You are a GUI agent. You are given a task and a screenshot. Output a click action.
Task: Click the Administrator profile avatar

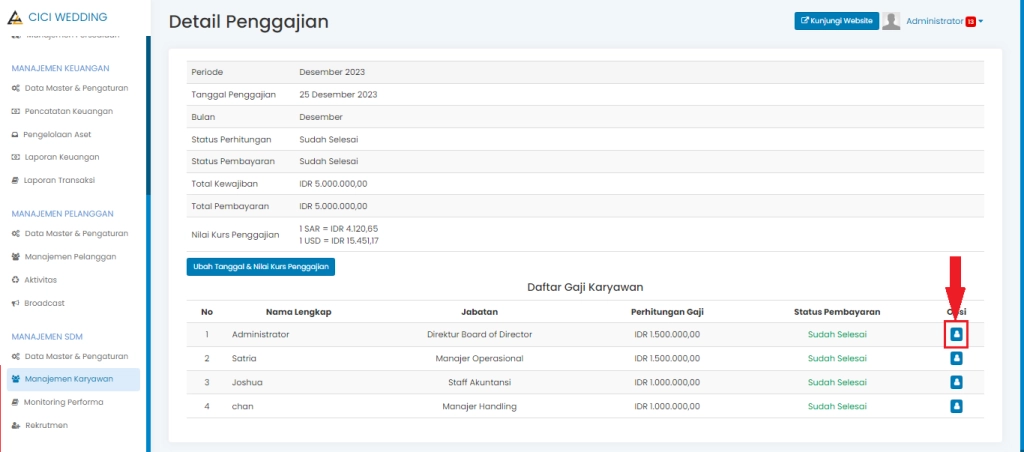tap(891, 21)
